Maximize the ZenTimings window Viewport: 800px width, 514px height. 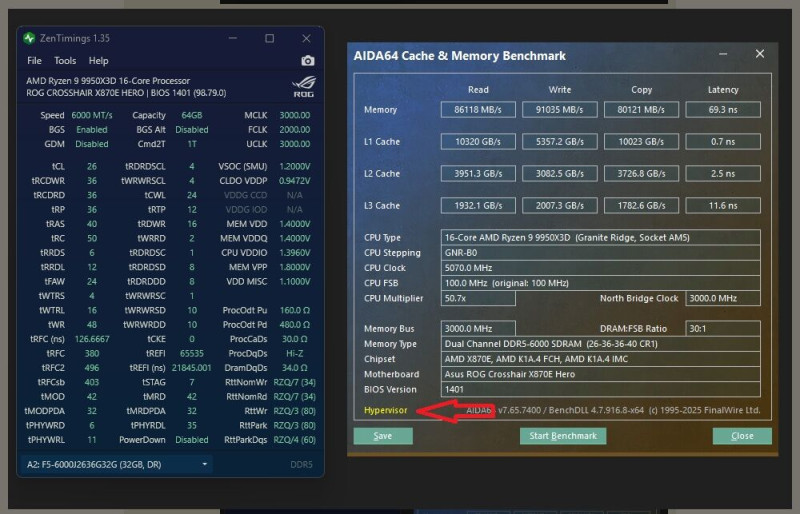point(269,38)
